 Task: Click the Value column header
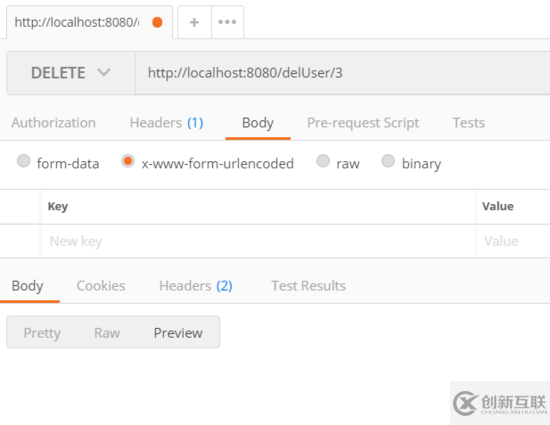click(513, 206)
